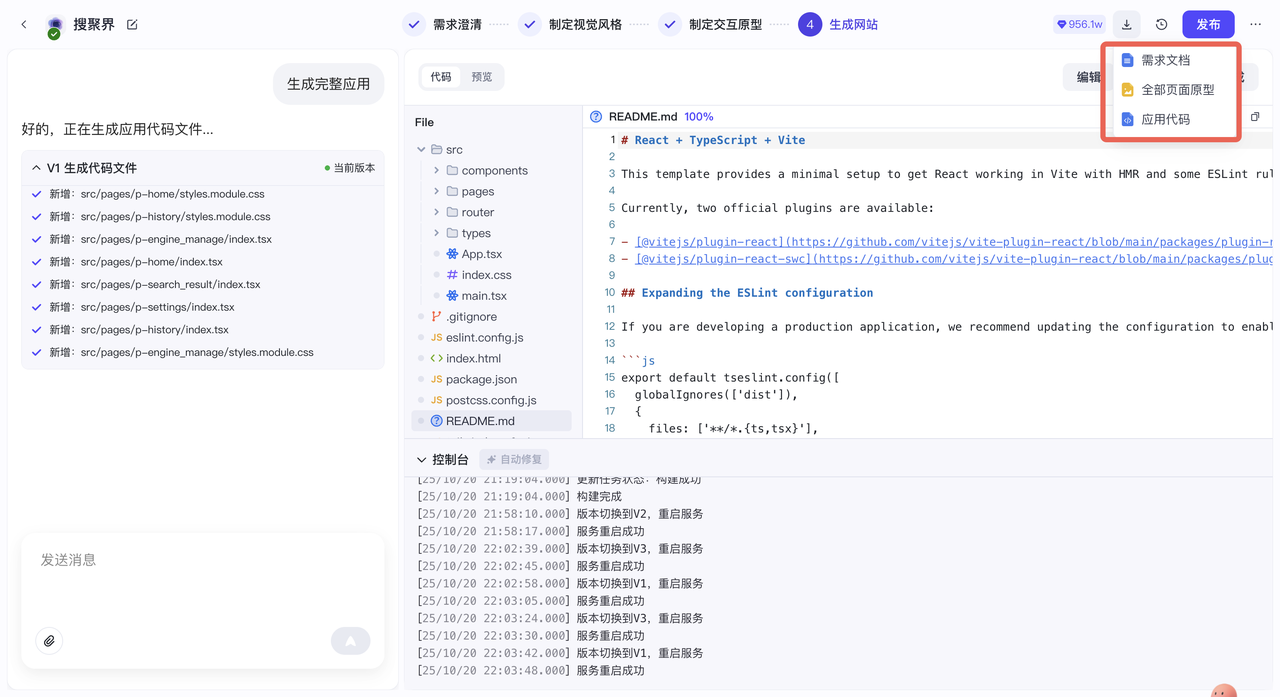This screenshot has width=1280, height=697.
Task: Click the copy icon in code header
Action: [1255, 117]
